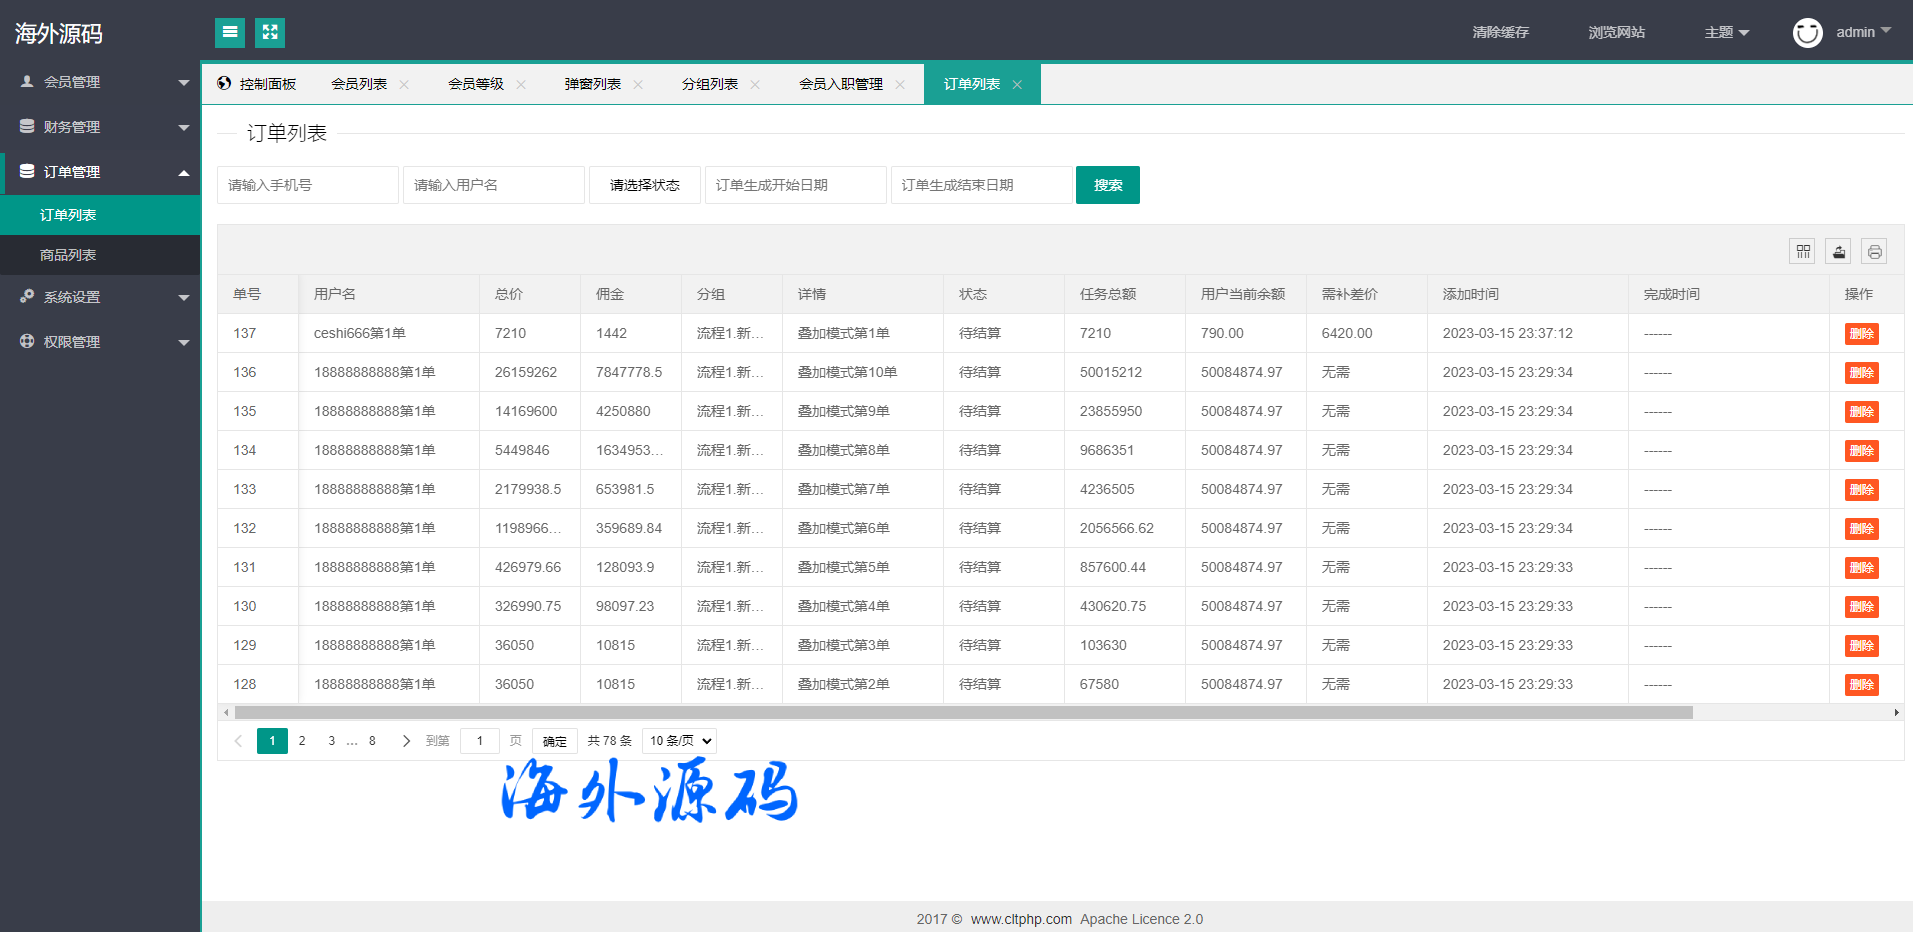Screen dimensions: 1913x932
Task: Collapse the sidebar with the hamburger icon
Action: 230,33
